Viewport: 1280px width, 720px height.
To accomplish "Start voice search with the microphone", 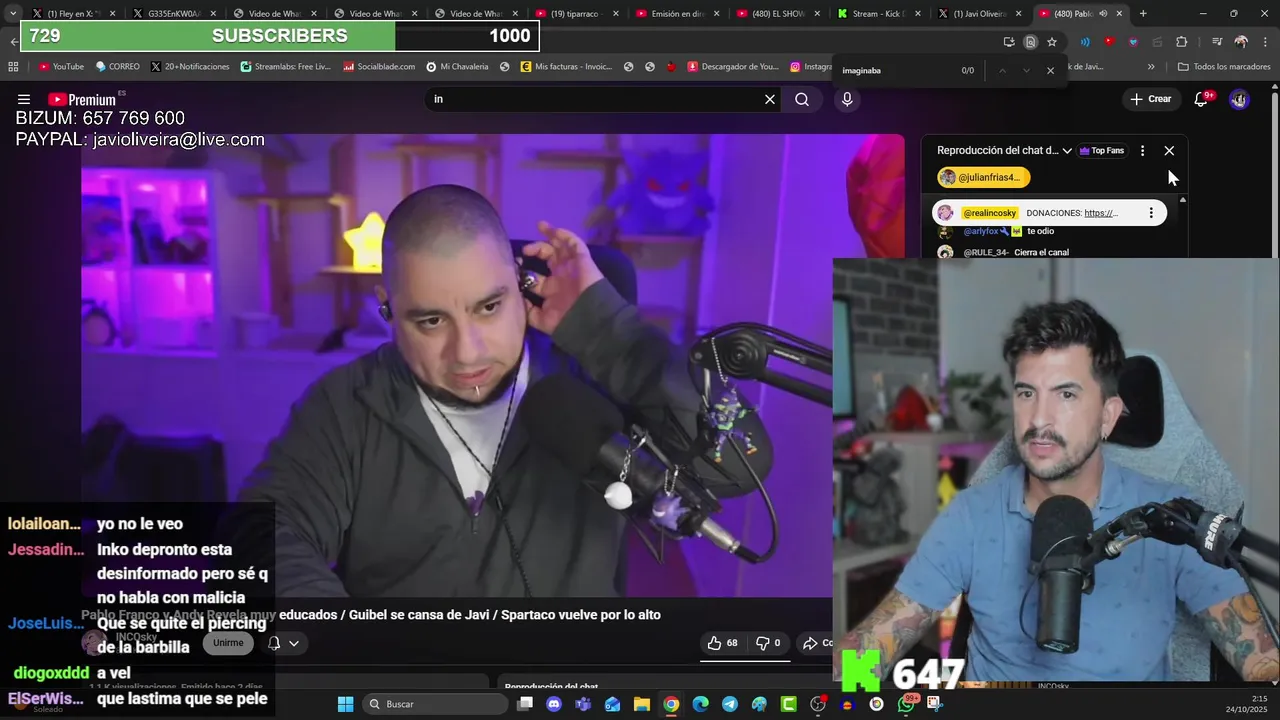I will click(847, 99).
